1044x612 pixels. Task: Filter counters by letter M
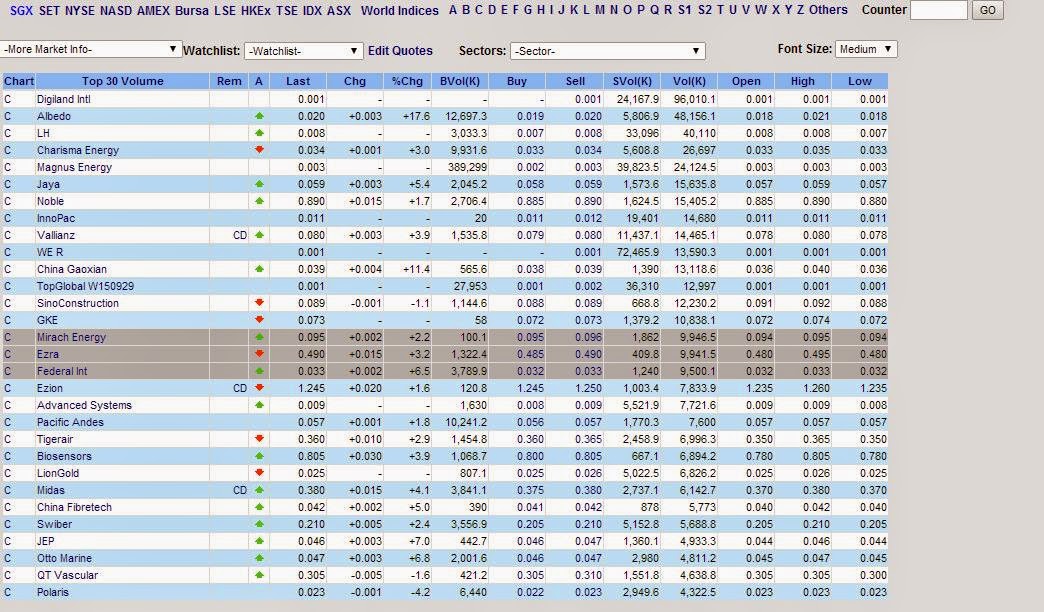click(600, 10)
